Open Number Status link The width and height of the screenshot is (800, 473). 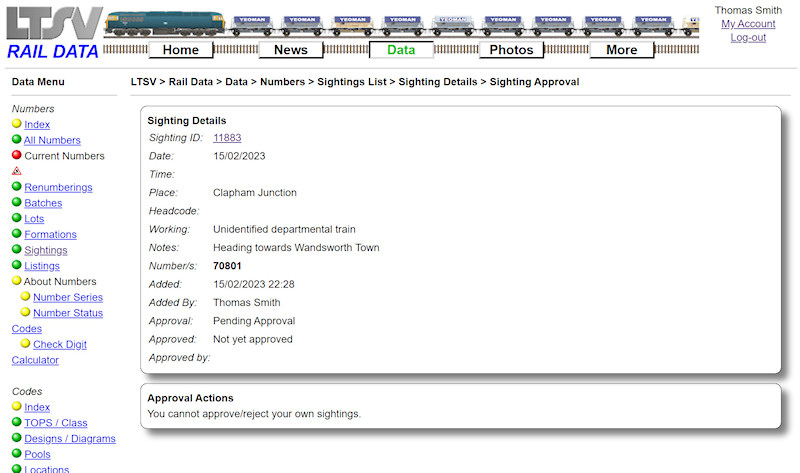(68, 313)
